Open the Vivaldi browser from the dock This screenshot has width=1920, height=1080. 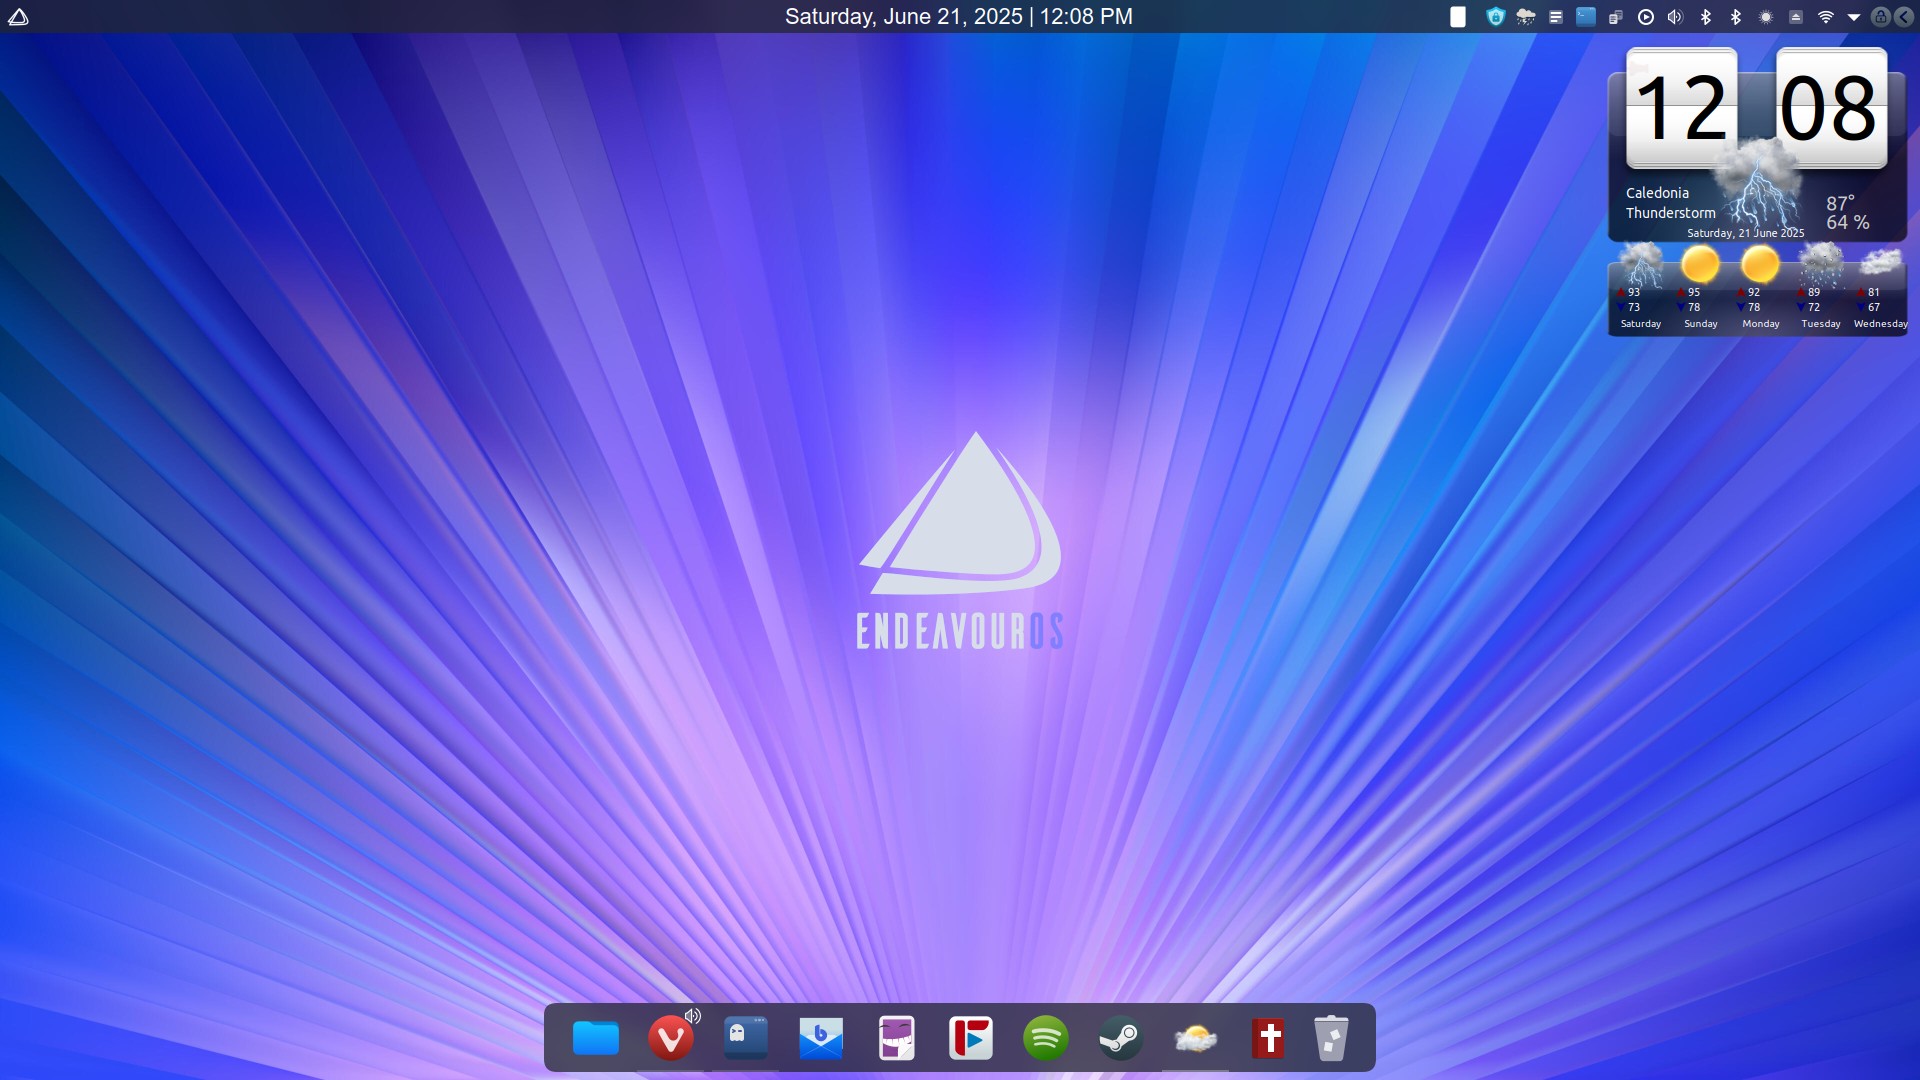(x=670, y=1039)
